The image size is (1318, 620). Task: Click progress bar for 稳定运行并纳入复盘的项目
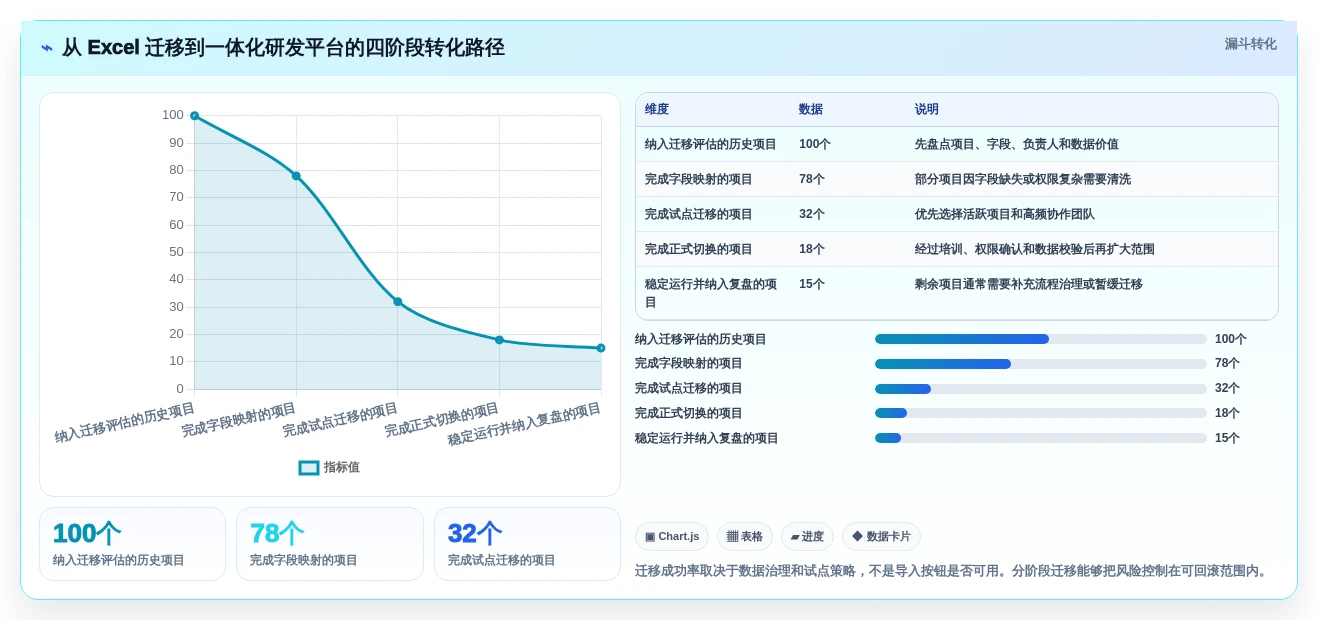pyautogui.click(x=1041, y=438)
